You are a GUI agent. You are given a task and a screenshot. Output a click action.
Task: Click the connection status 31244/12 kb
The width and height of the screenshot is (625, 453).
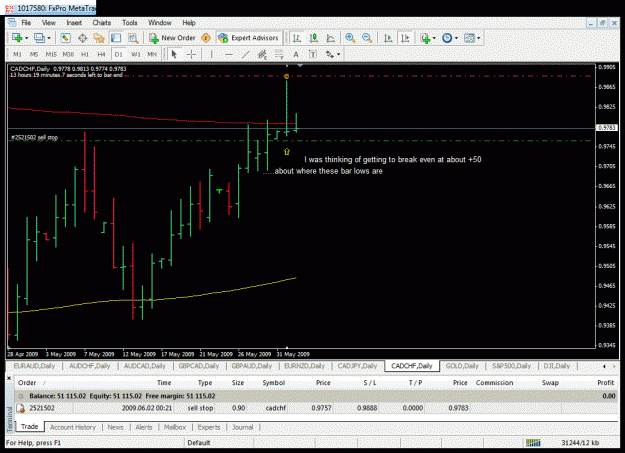tap(580, 442)
